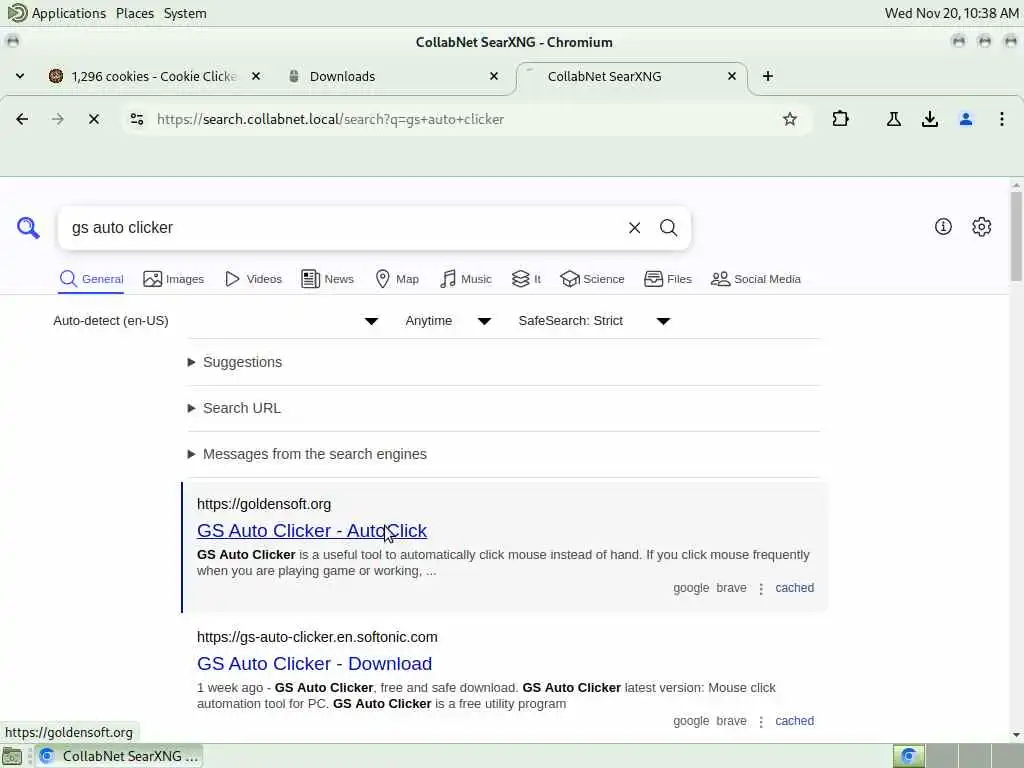Open the Chromium three-dot menu

tap(1001, 119)
